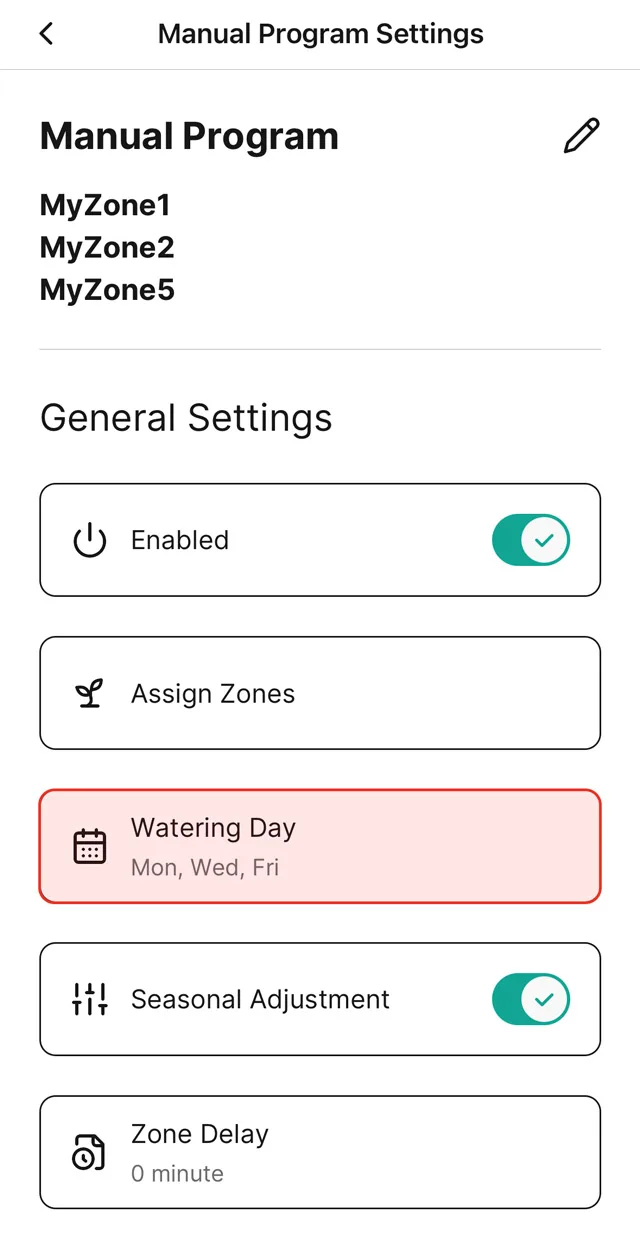This screenshot has width=640, height=1254.
Task: Open the Assign Zones option
Action: pyautogui.click(x=213, y=694)
